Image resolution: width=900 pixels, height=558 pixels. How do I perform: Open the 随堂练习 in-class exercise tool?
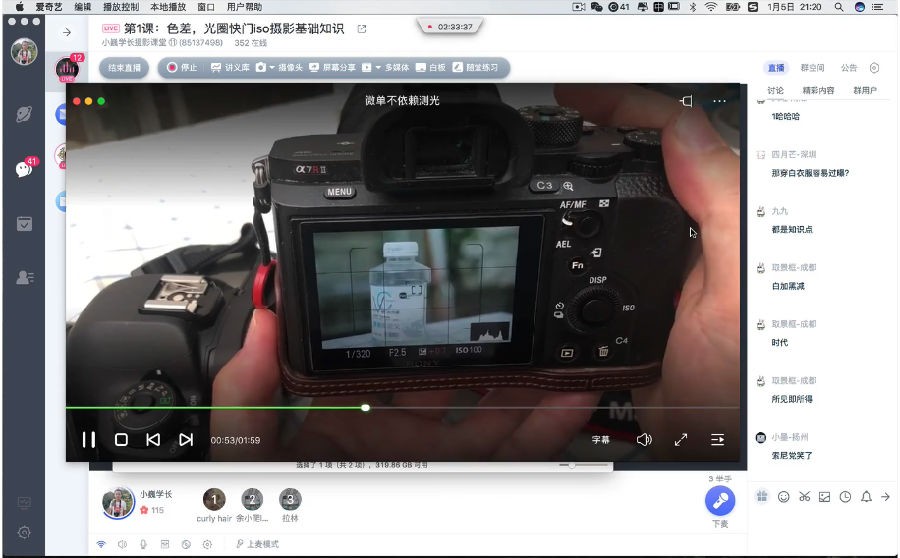pos(475,68)
